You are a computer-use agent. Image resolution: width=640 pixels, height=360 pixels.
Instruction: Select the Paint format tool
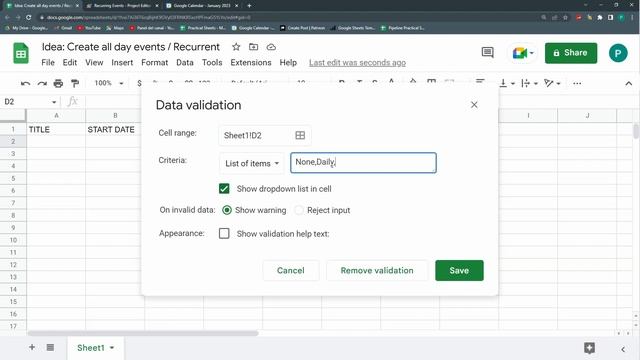(75, 83)
